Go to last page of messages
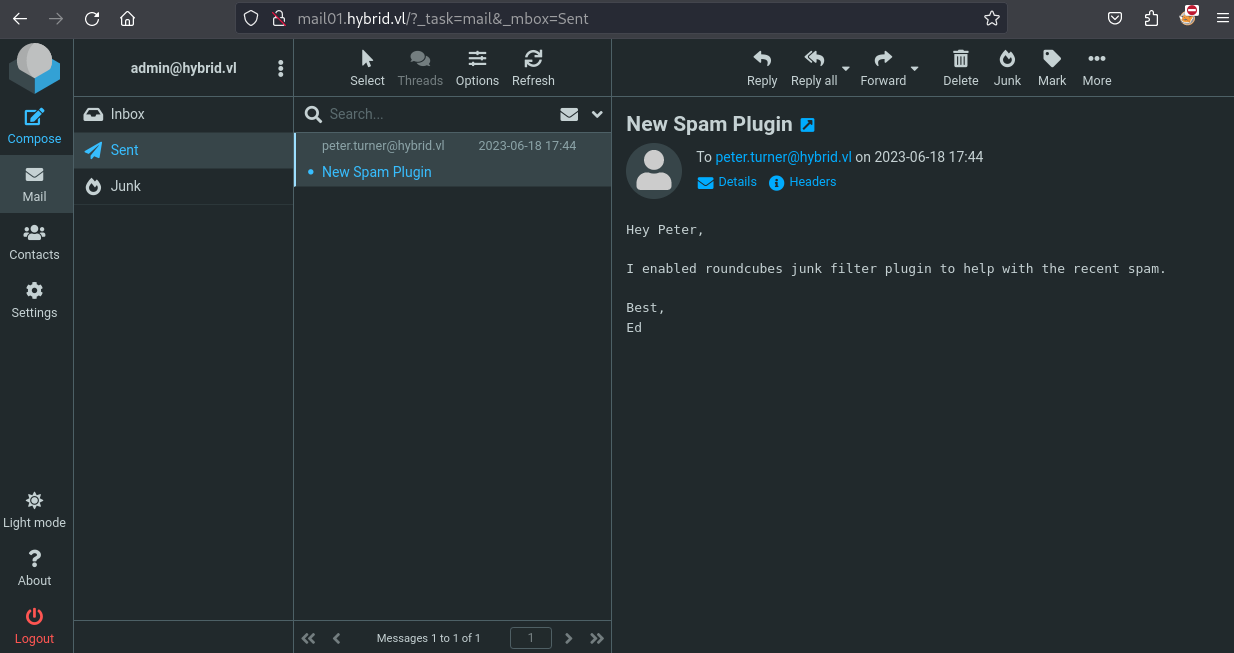This screenshot has height=653, width=1234. click(x=597, y=638)
